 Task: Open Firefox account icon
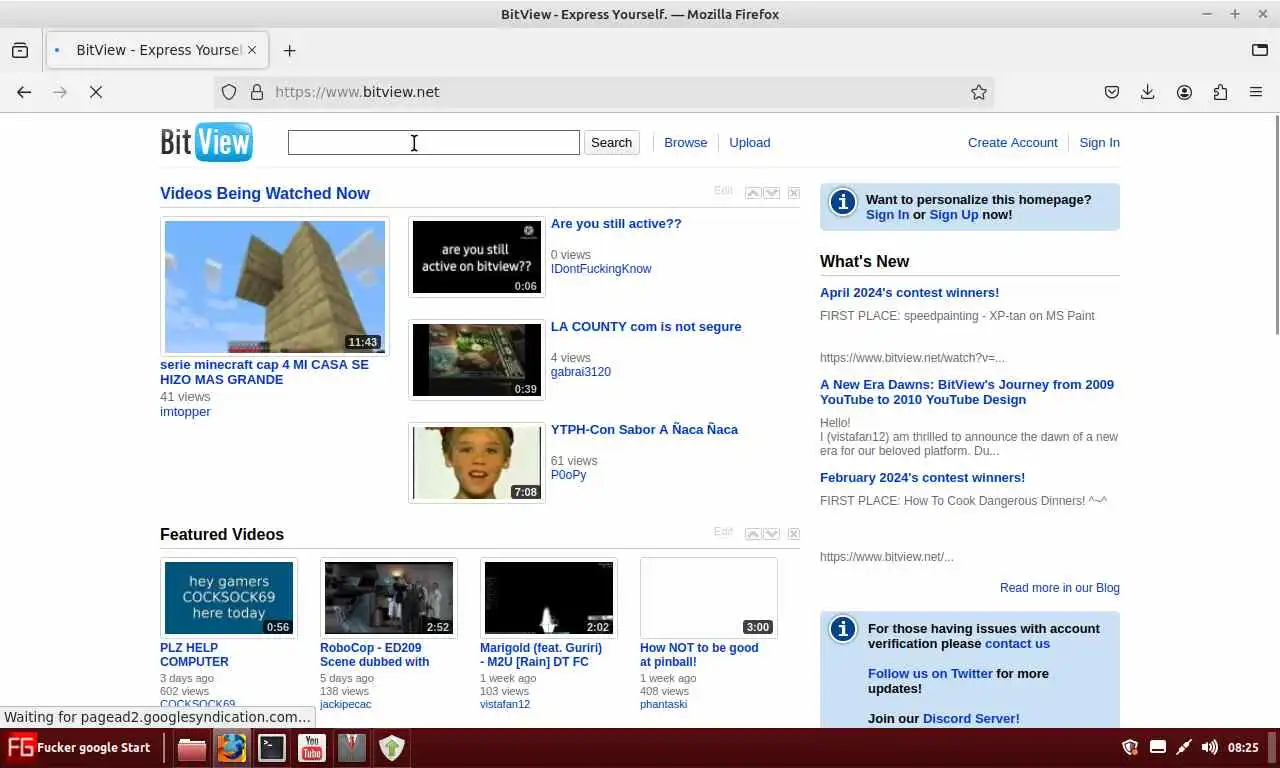[1184, 92]
